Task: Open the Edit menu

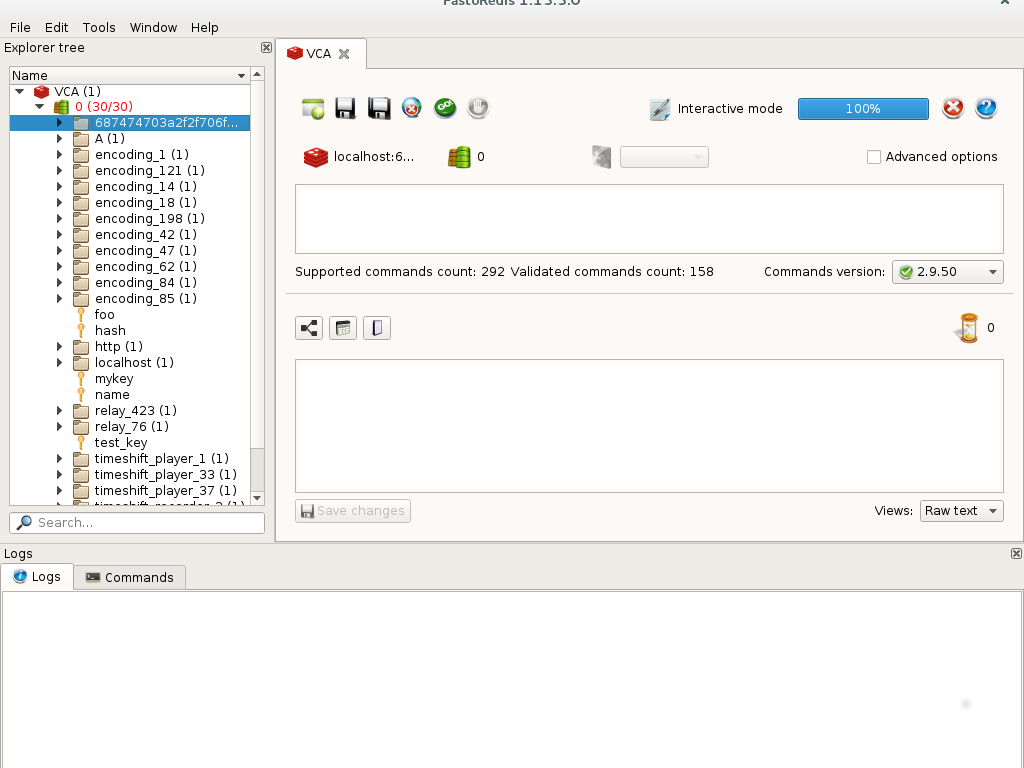Action: tap(56, 27)
